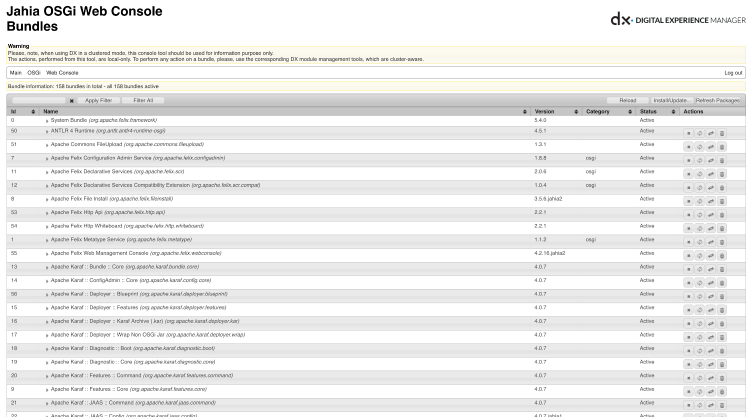This screenshot has height=417, width=750.
Task: Open the OSGi menu
Action: click(x=33, y=73)
